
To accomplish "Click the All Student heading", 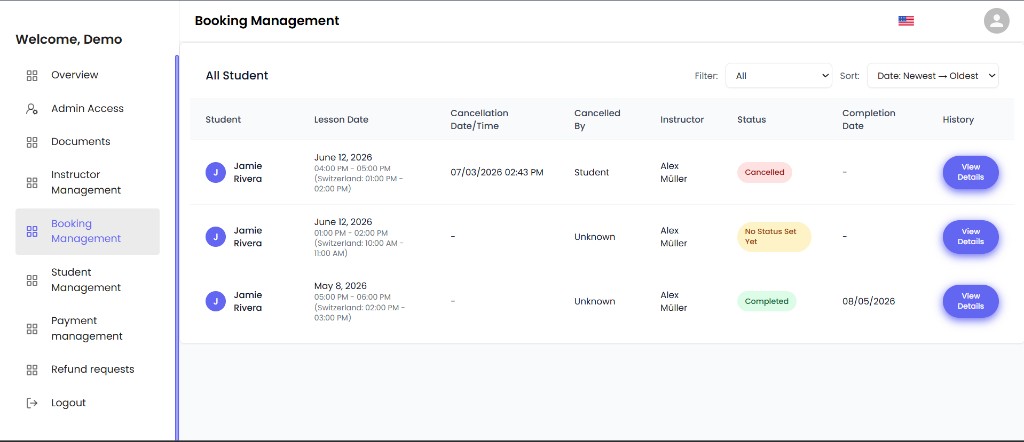I will (237, 76).
